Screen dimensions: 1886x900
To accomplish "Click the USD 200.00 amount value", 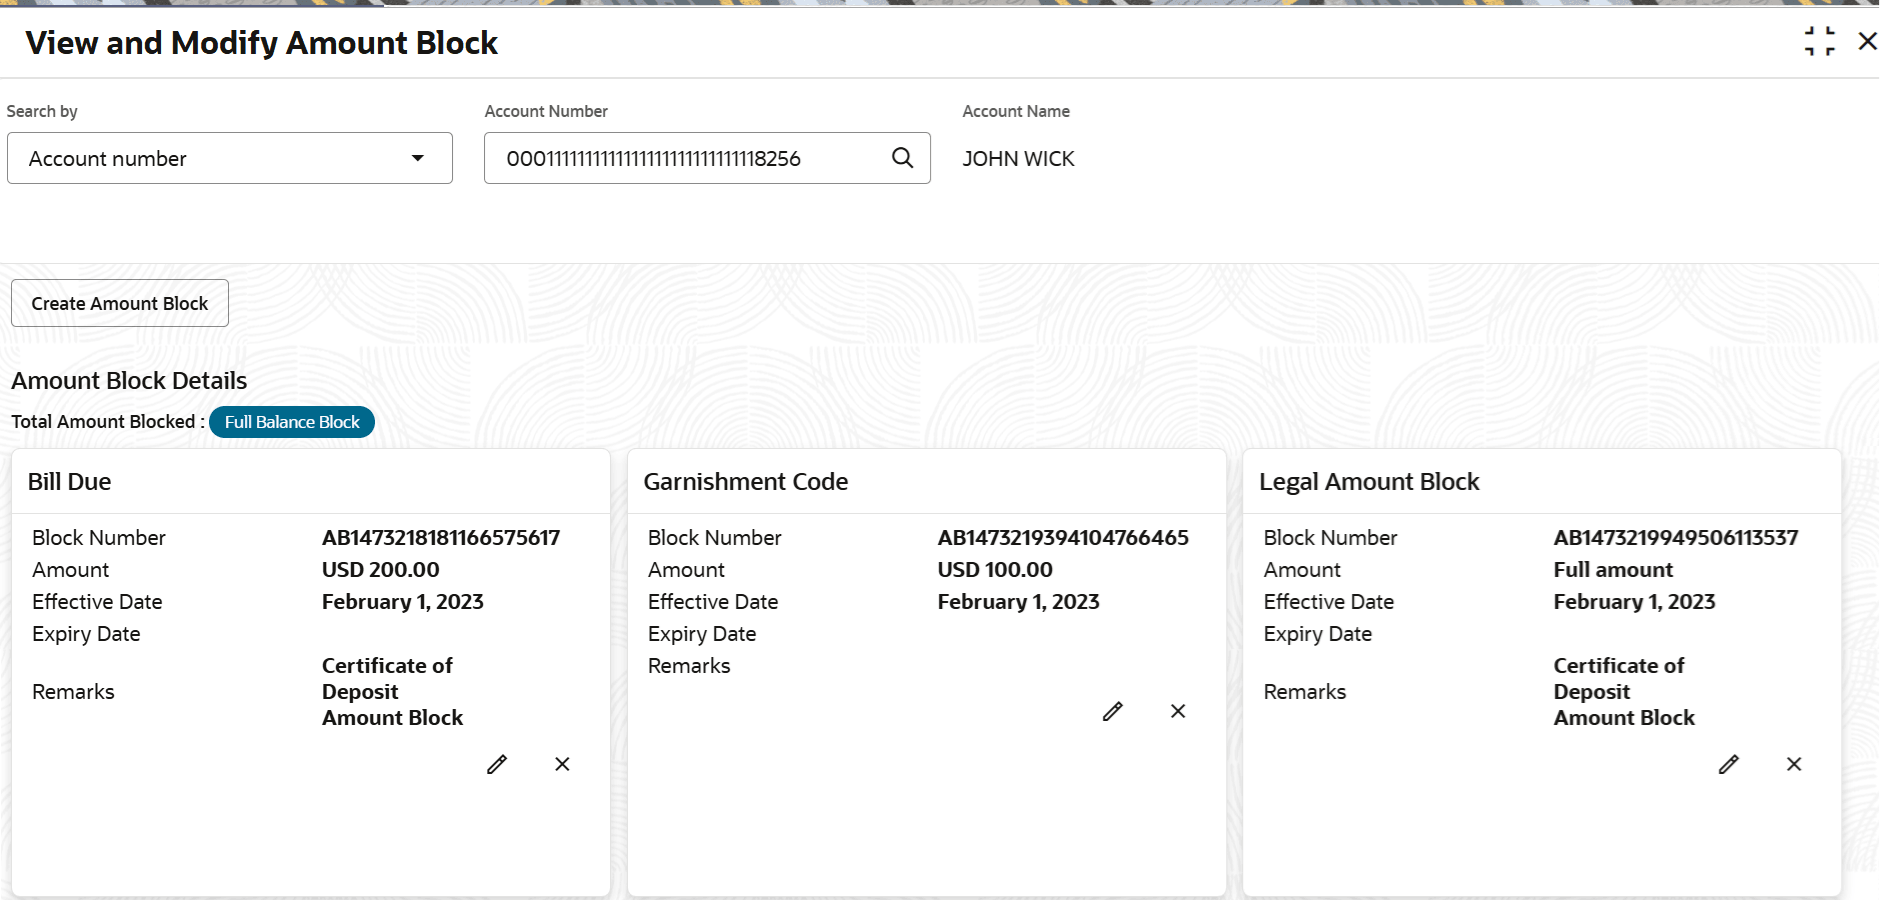I will pyautogui.click(x=381, y=570).
